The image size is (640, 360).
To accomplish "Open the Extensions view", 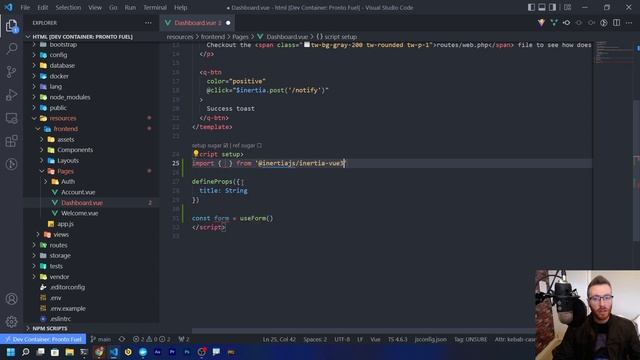I will tap(11, 141).
